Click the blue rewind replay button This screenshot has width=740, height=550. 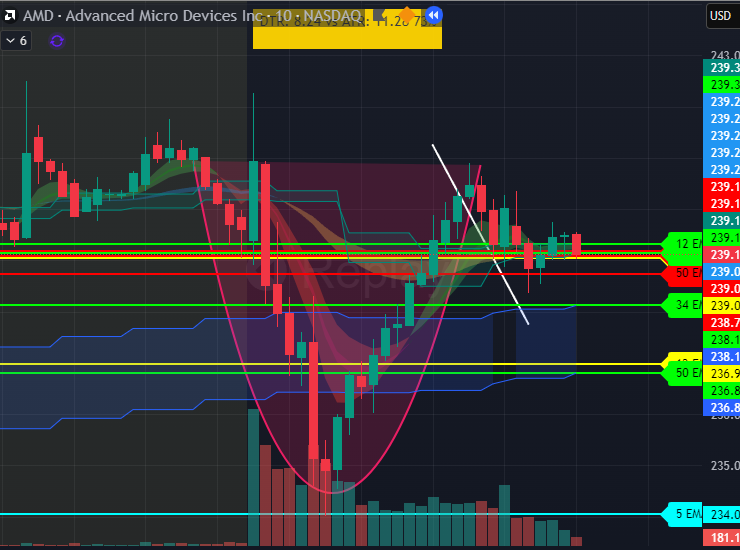[434, 15]
